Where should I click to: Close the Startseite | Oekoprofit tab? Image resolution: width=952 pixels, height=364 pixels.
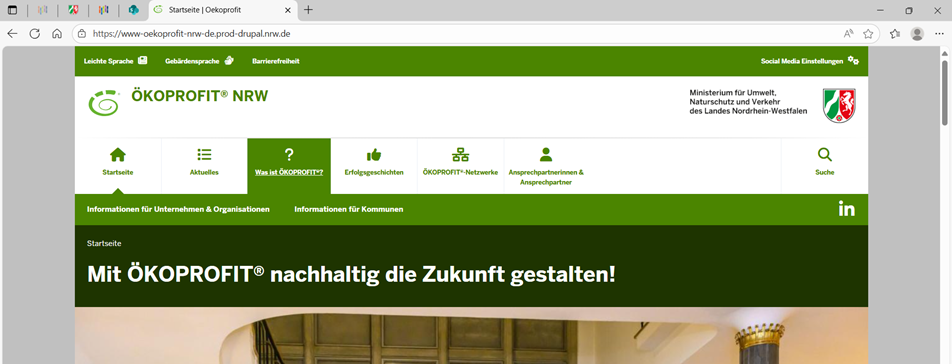(x=288, y=10)
